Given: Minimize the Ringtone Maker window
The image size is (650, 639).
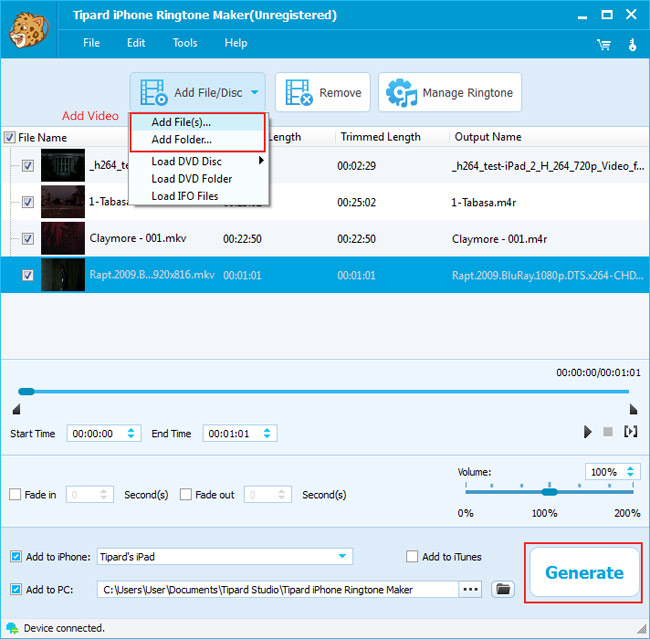Looking at the screenshot, I should click(582, 17).
